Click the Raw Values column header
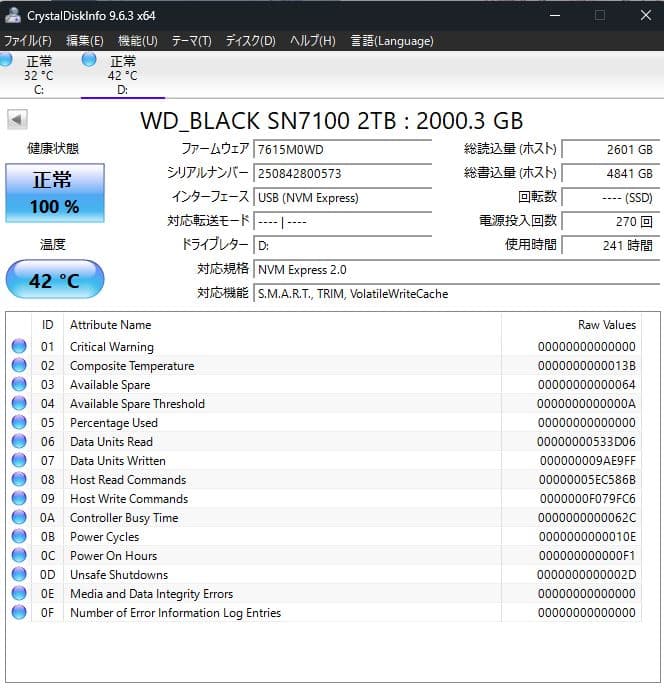Screen dimensions: 664x688 click(607, 325)
